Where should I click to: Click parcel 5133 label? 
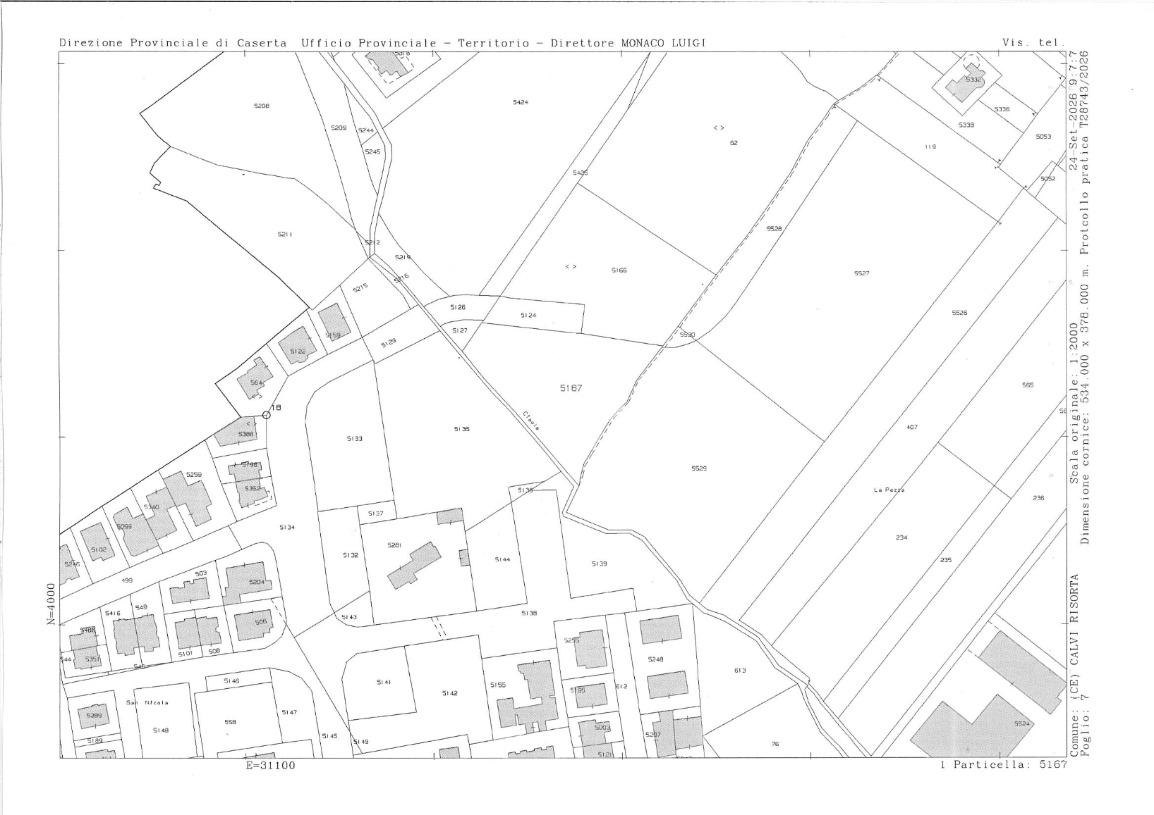354,439
